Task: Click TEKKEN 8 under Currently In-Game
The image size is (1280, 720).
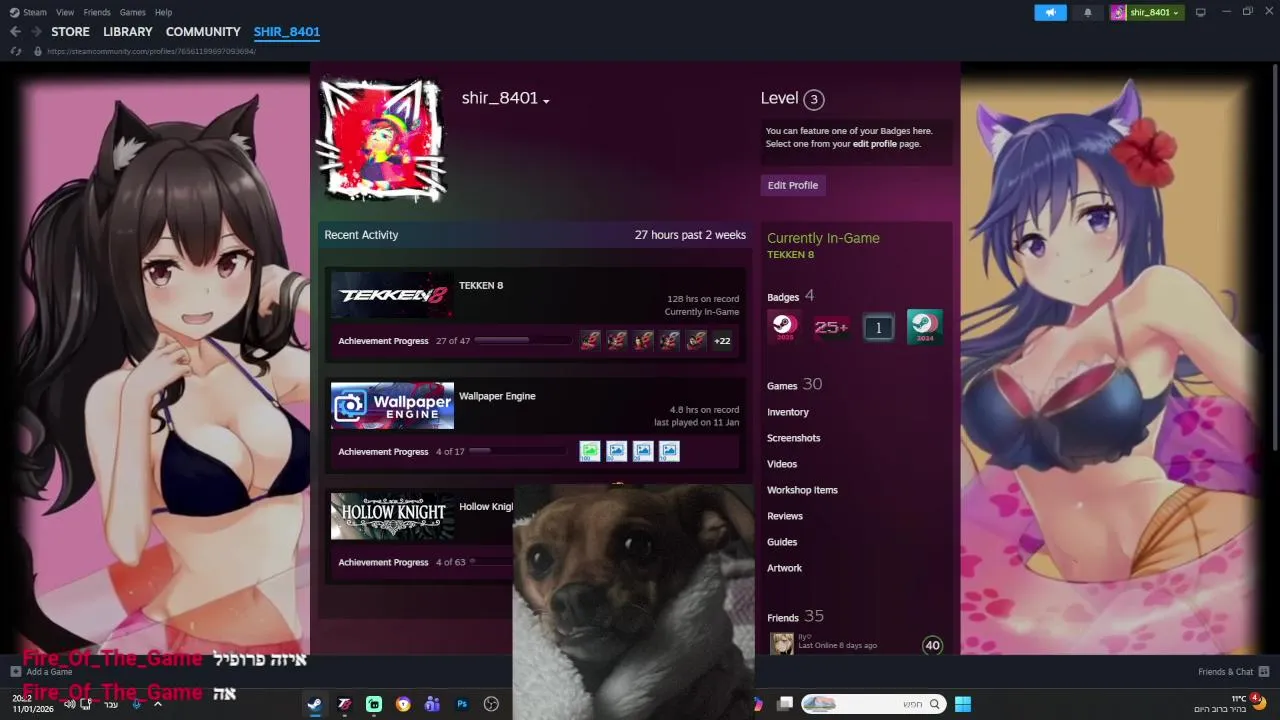Action: 790,255
